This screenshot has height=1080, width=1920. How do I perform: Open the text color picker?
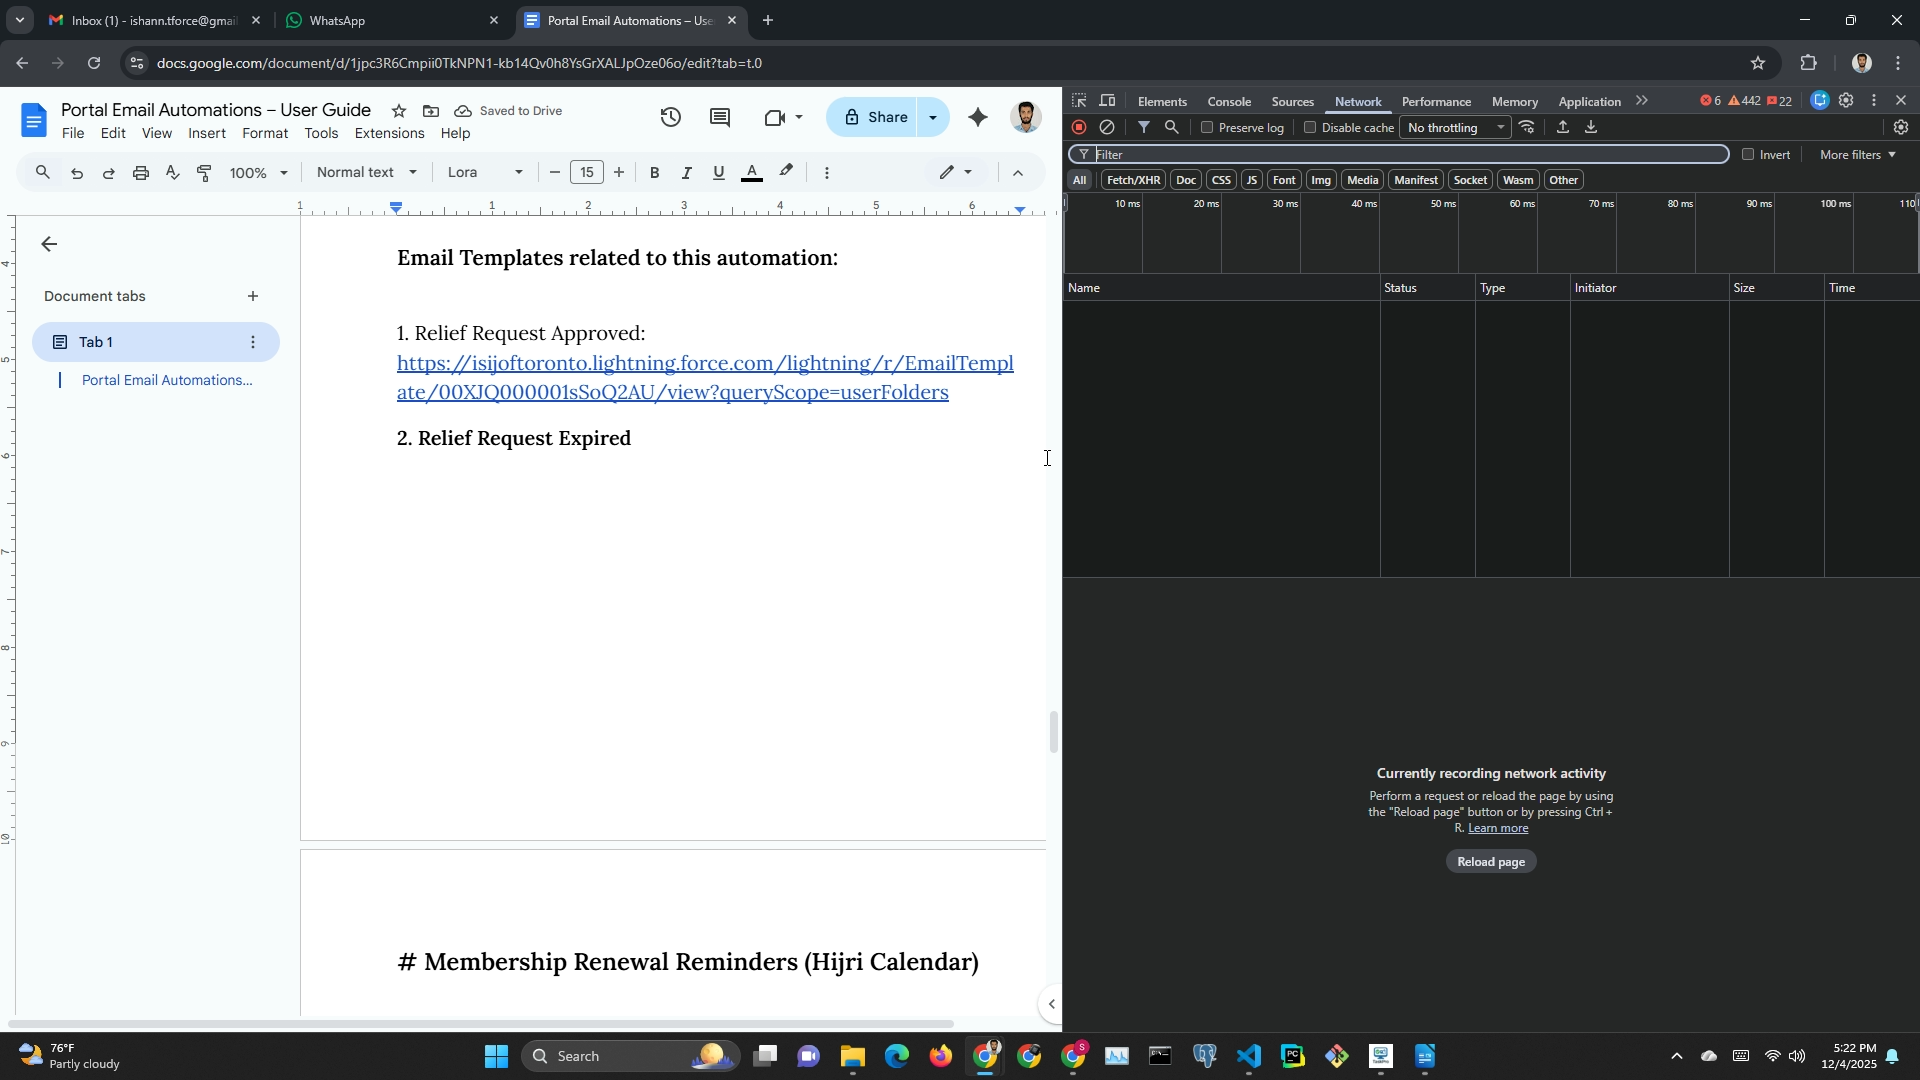point(752,172)
